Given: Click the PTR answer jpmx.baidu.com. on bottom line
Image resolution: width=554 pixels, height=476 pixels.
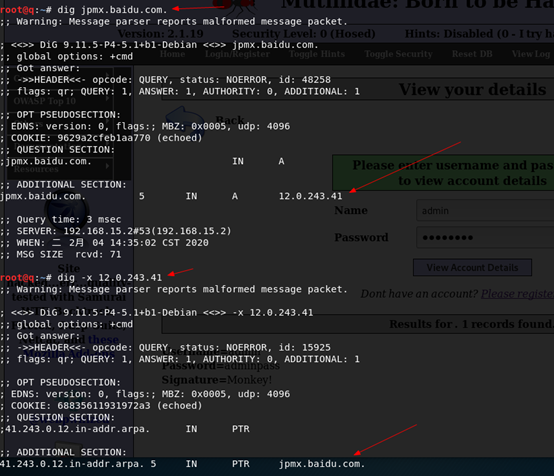Looking at the screenshot, I should [x=322, y=464].
